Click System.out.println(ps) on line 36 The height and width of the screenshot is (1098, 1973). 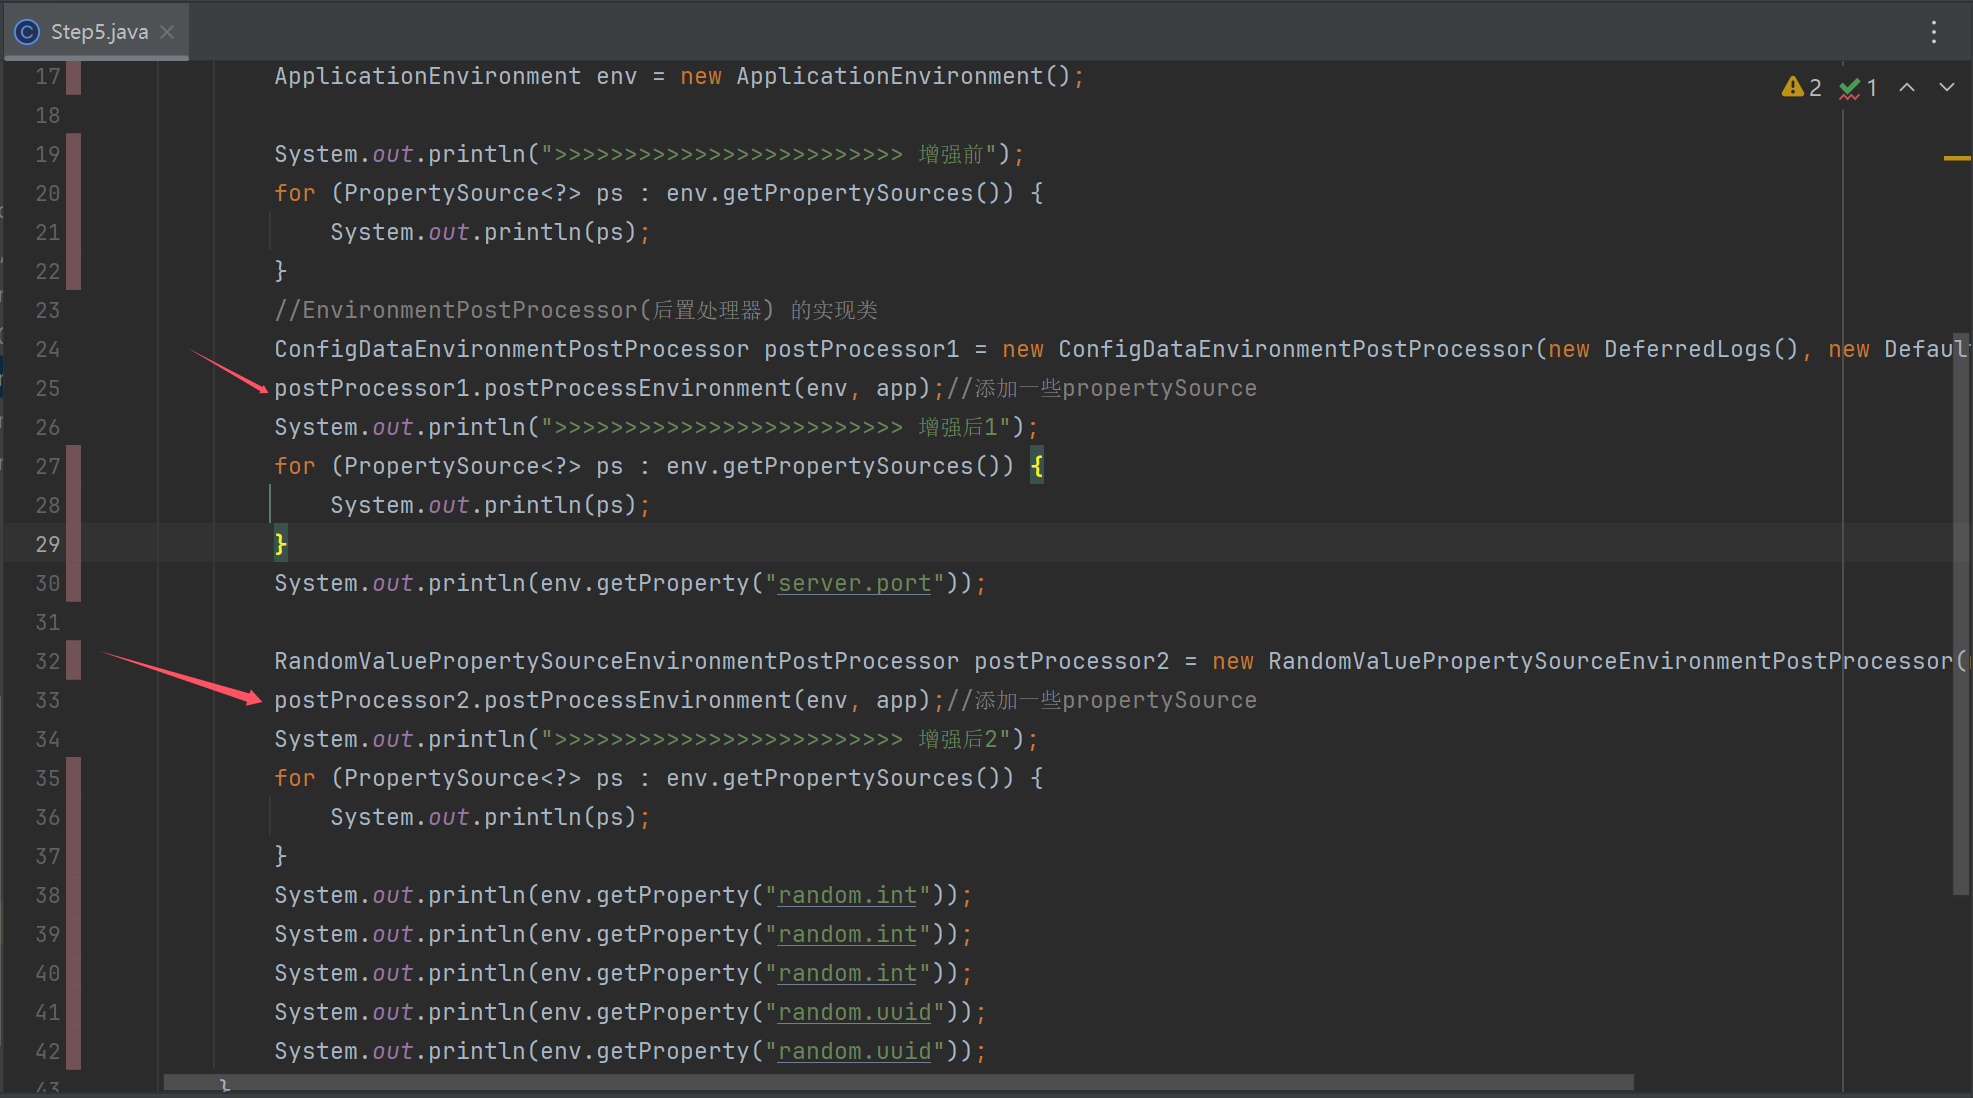490,817
